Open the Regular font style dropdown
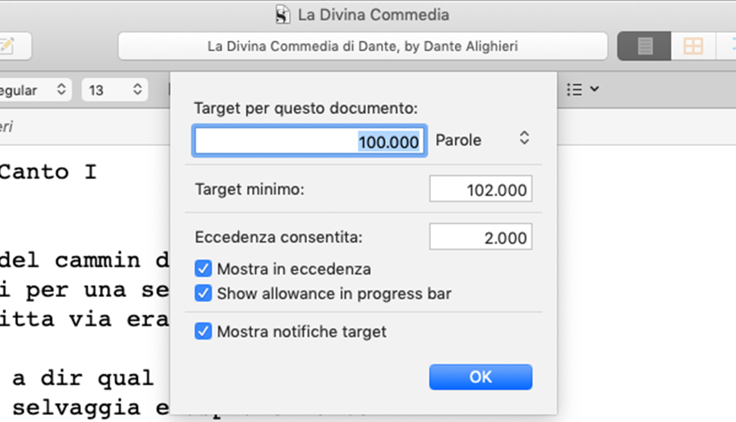The image size is (736, 422). point(33,90)
